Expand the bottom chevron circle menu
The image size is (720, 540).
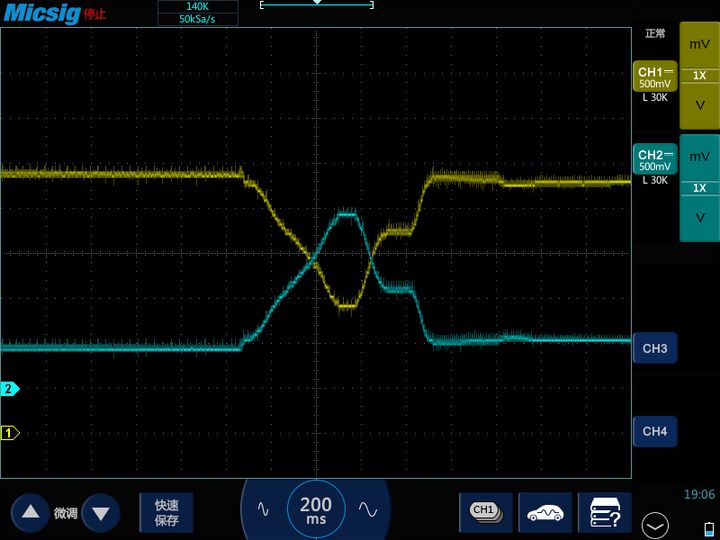coord(655,526)
